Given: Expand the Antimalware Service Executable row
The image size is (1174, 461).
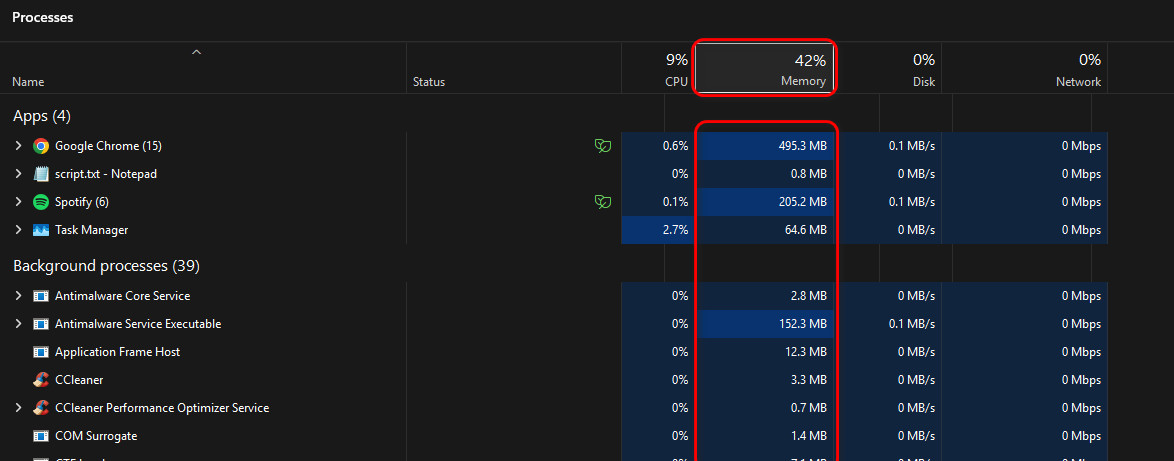Looking at the screenshot, I should coord(18,324).
